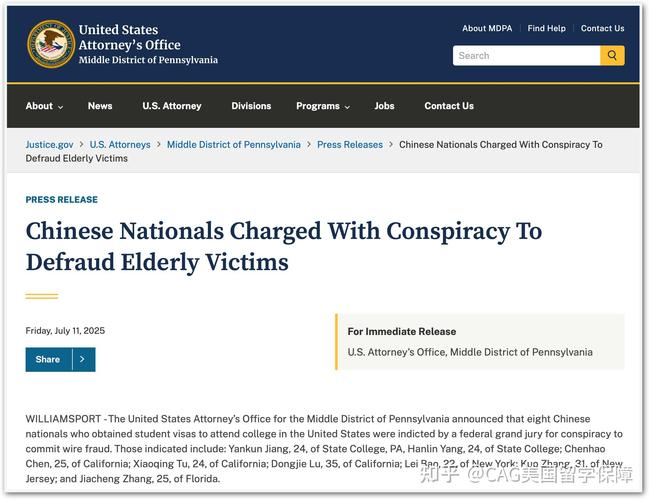Go to the Justice.gov breadcrumb link
The image size is (649, 500).
click(x=49, y=144)
